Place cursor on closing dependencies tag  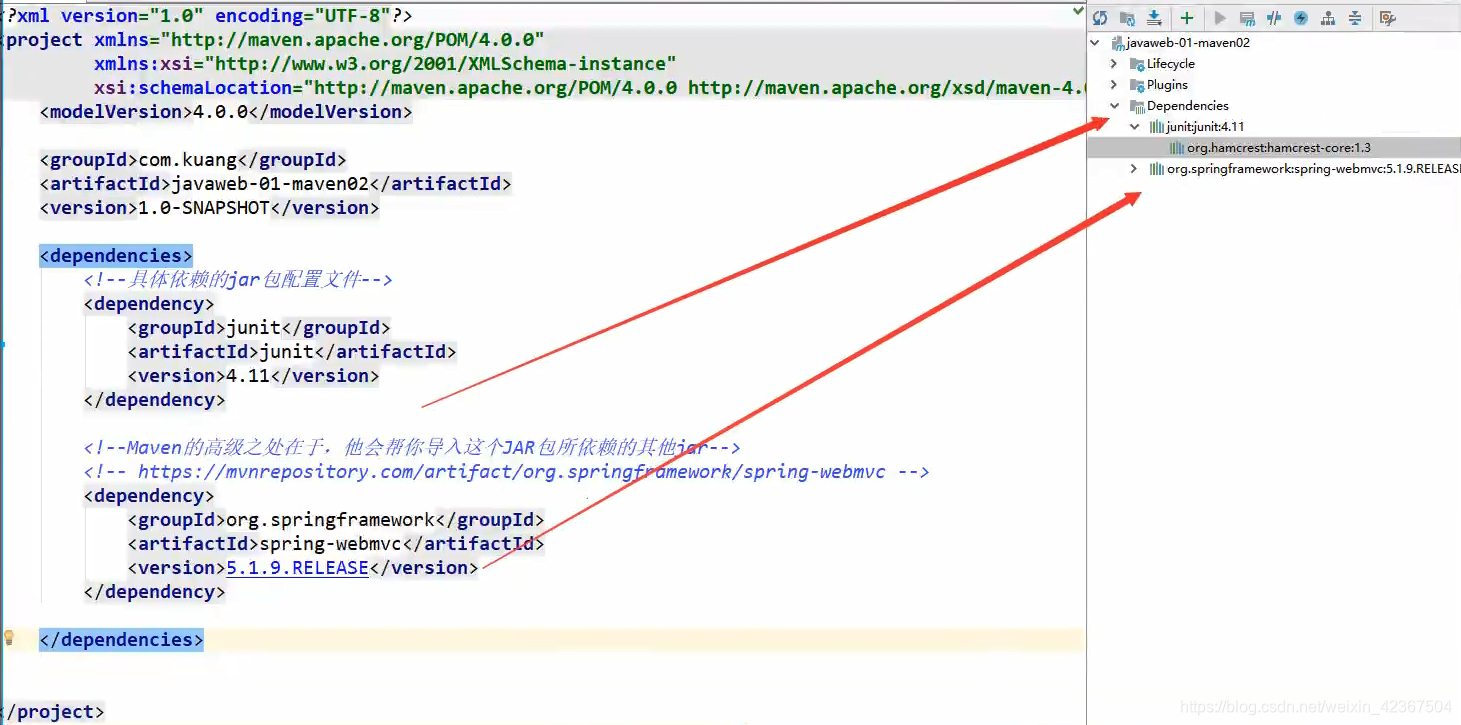[121, 640]
